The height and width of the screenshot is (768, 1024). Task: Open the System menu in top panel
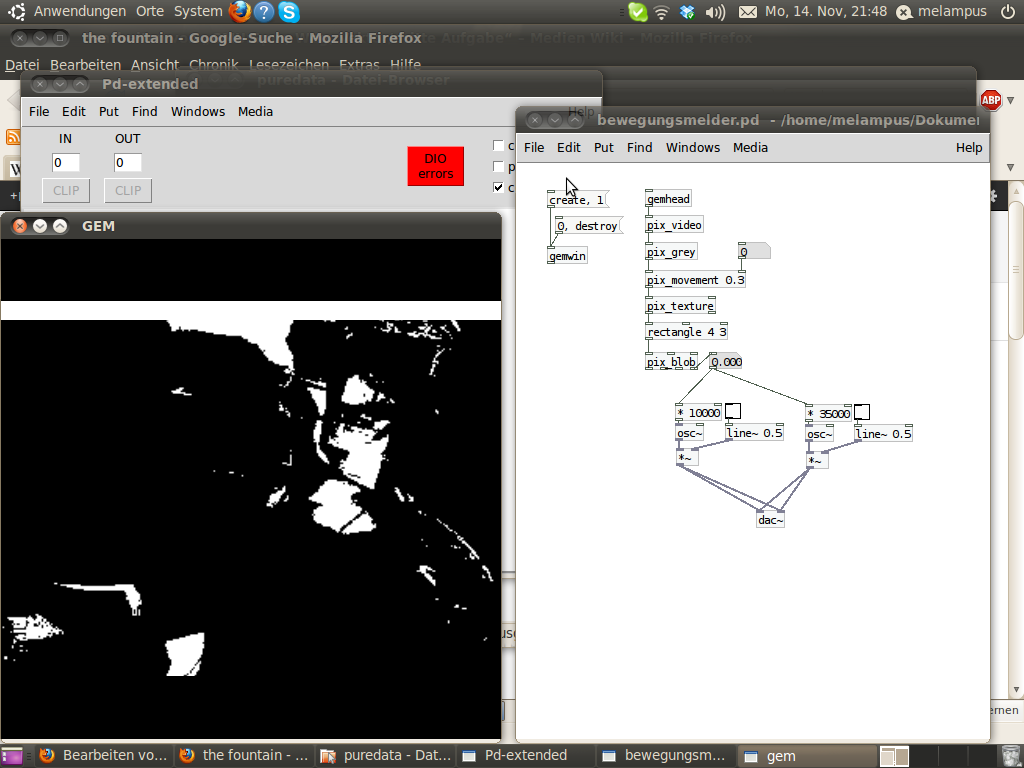click(198, 11)
